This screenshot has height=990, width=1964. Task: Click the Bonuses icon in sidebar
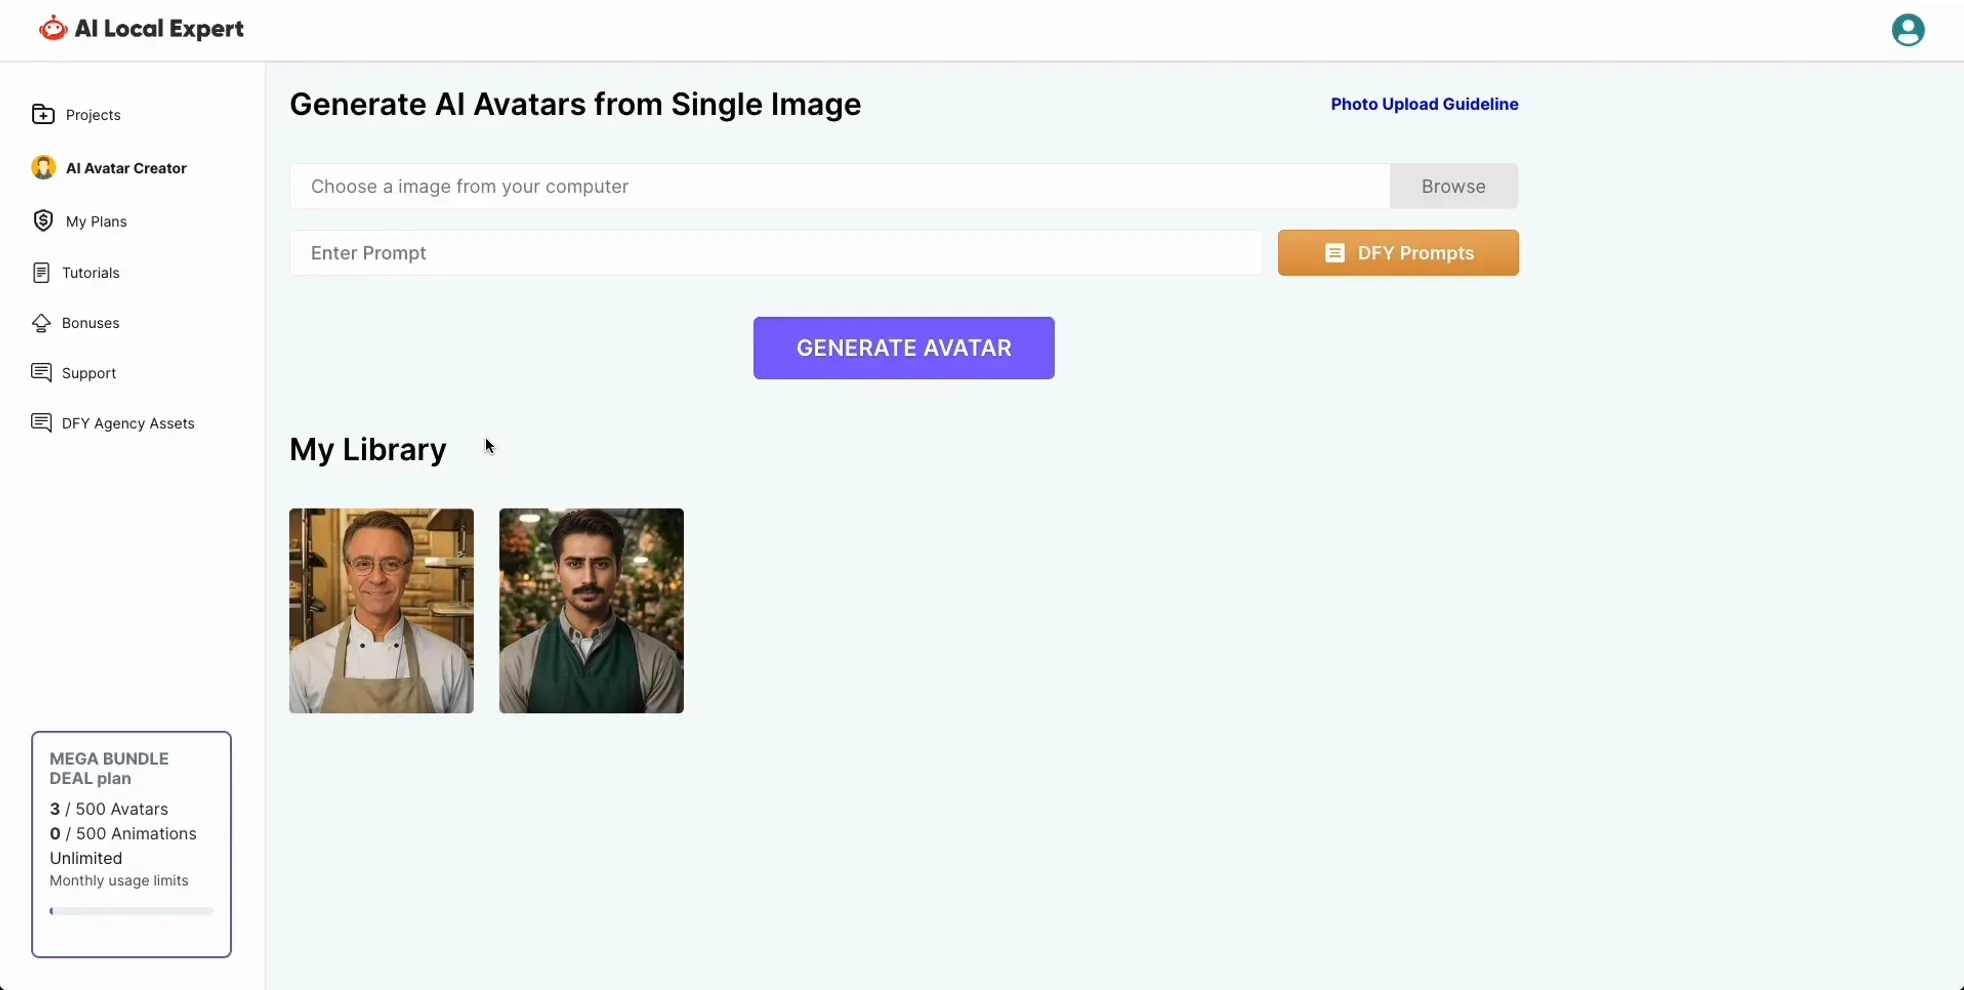point(41,322)
